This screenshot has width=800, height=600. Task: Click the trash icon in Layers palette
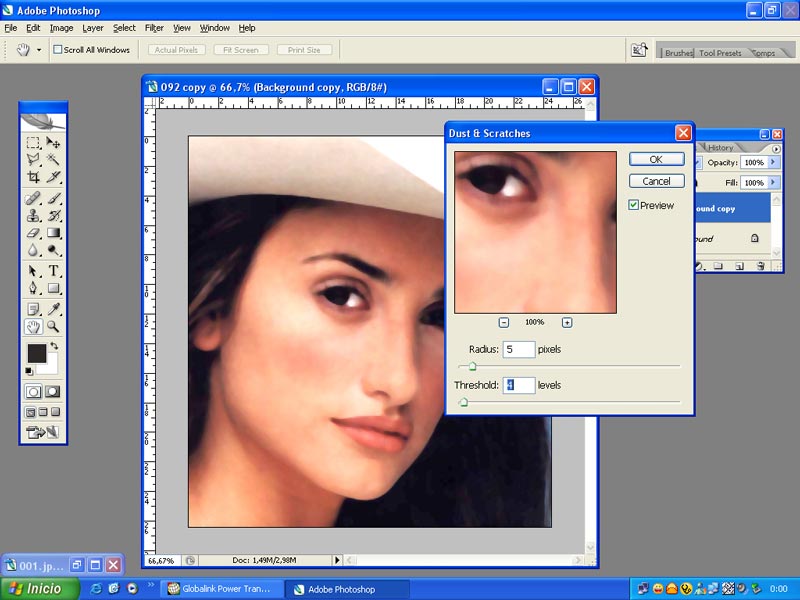point(761,266)
